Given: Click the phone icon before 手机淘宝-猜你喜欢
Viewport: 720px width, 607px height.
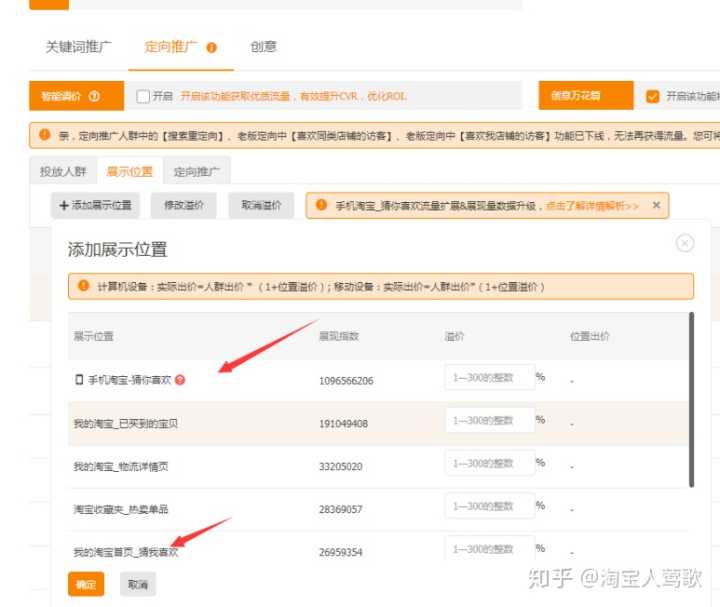Looking at the screenshot, I should pos(79,380).
